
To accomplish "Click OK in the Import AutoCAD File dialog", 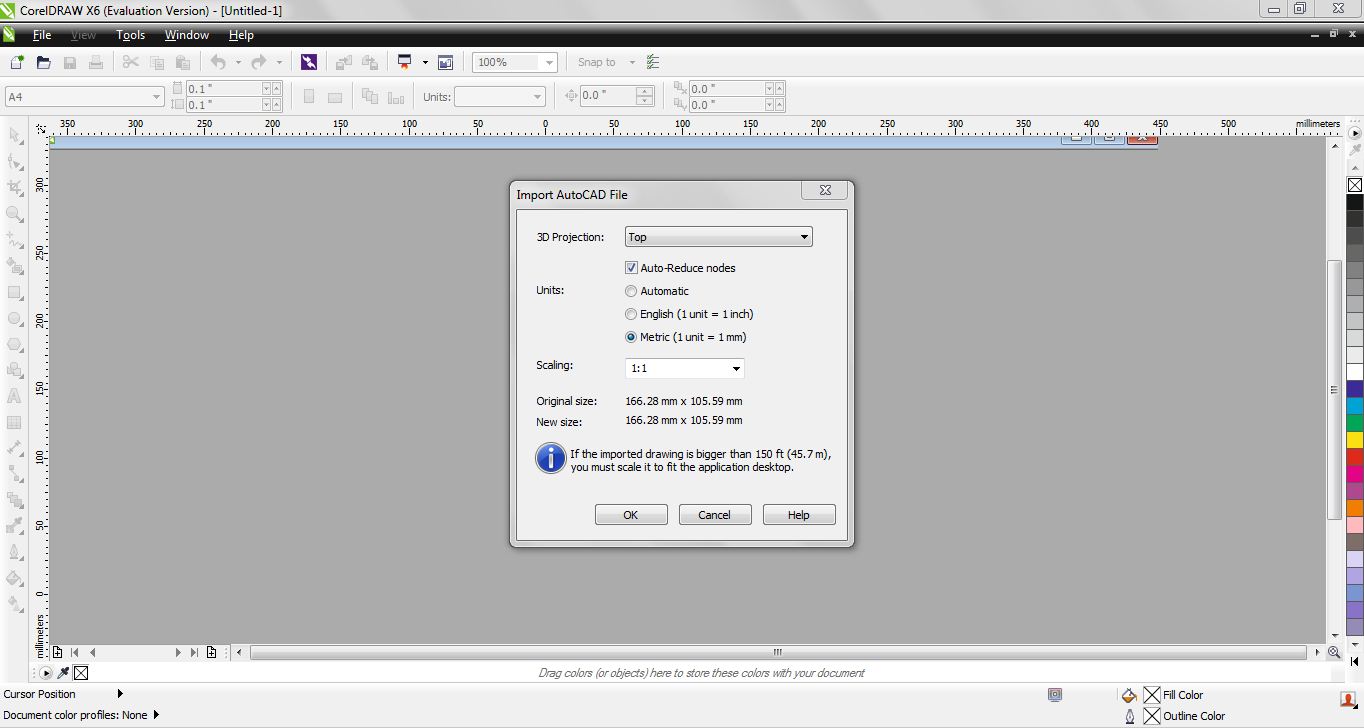I will [x=631, y=515].
